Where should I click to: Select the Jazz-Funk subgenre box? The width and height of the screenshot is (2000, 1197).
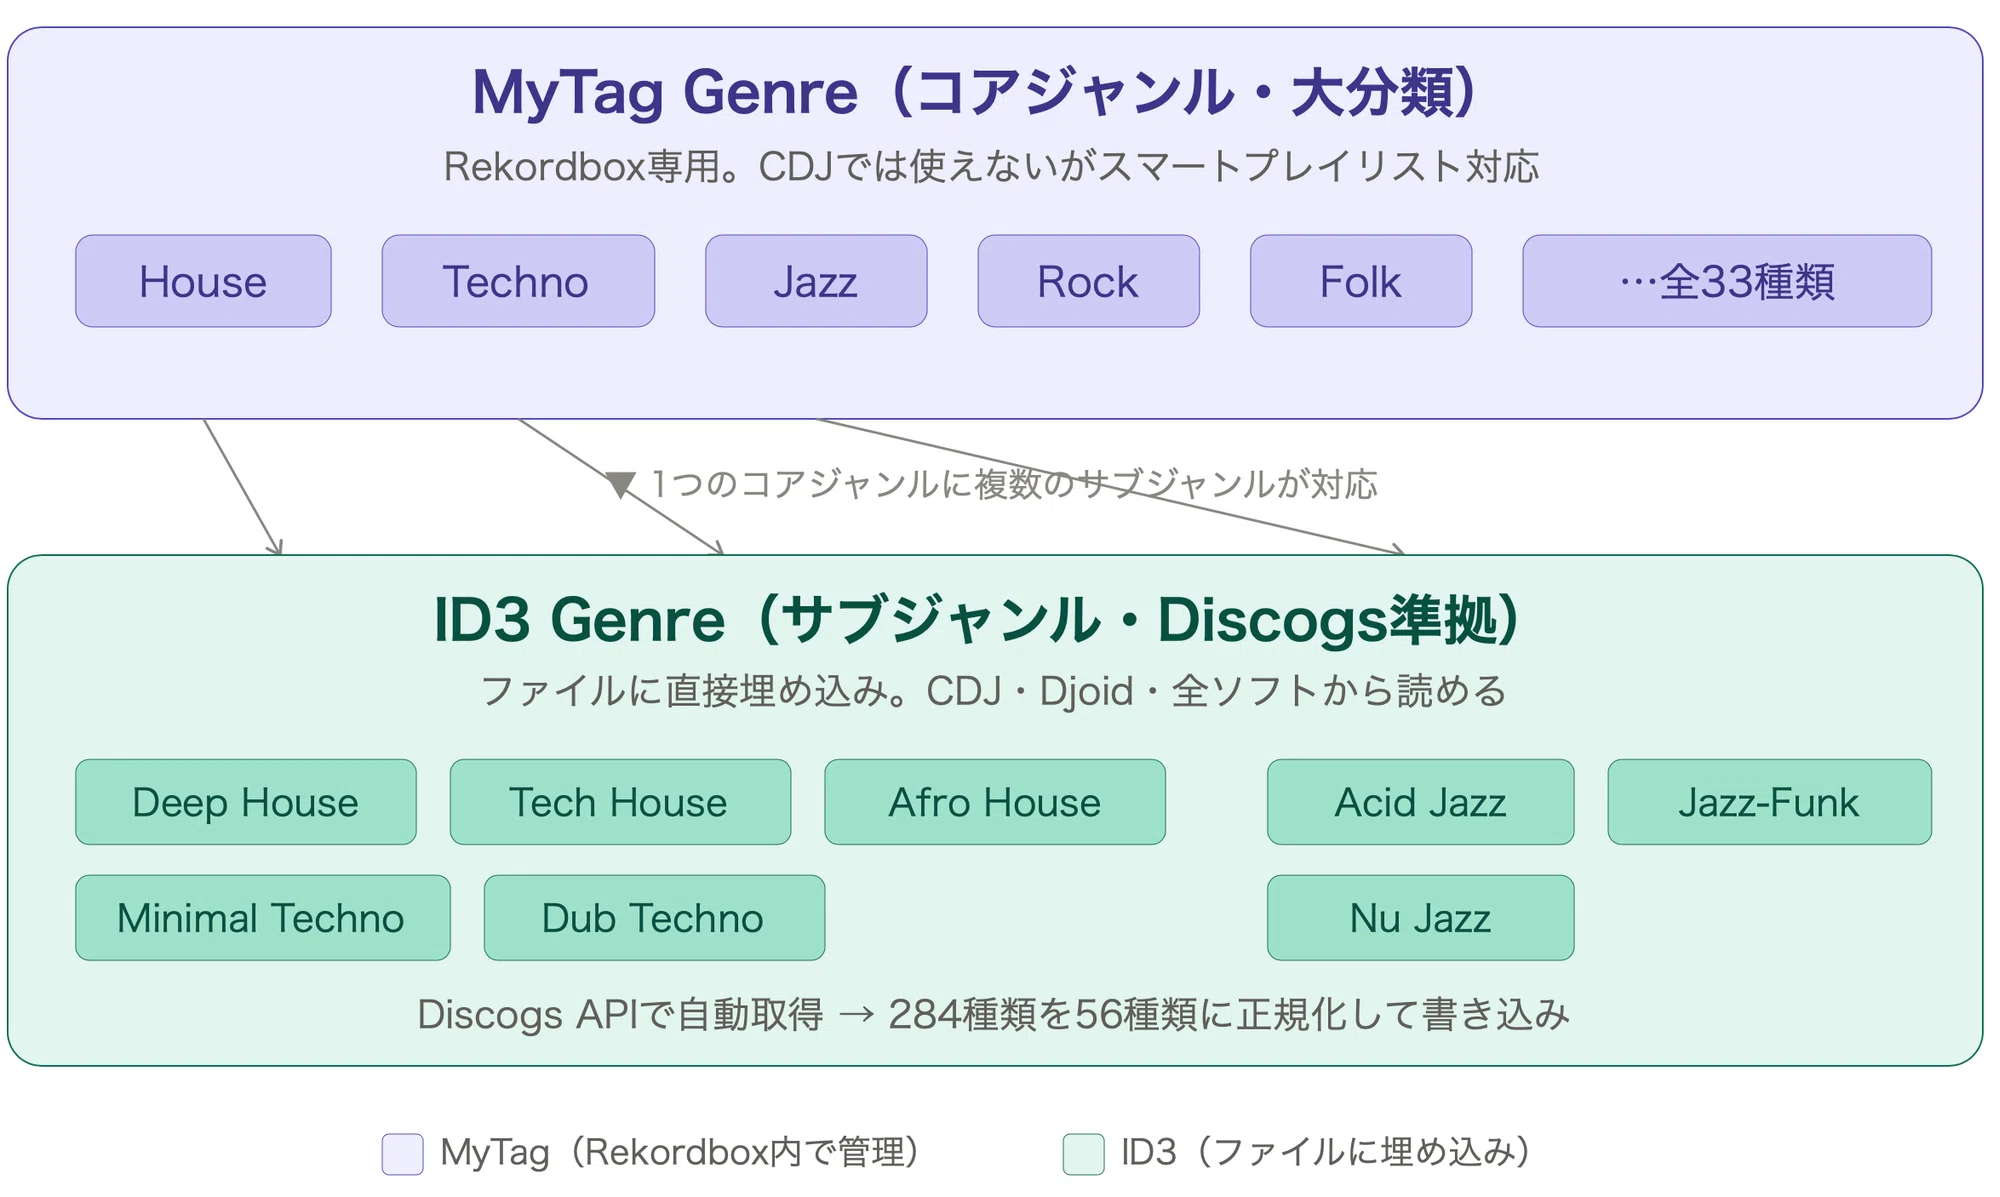pos(1770,802)
